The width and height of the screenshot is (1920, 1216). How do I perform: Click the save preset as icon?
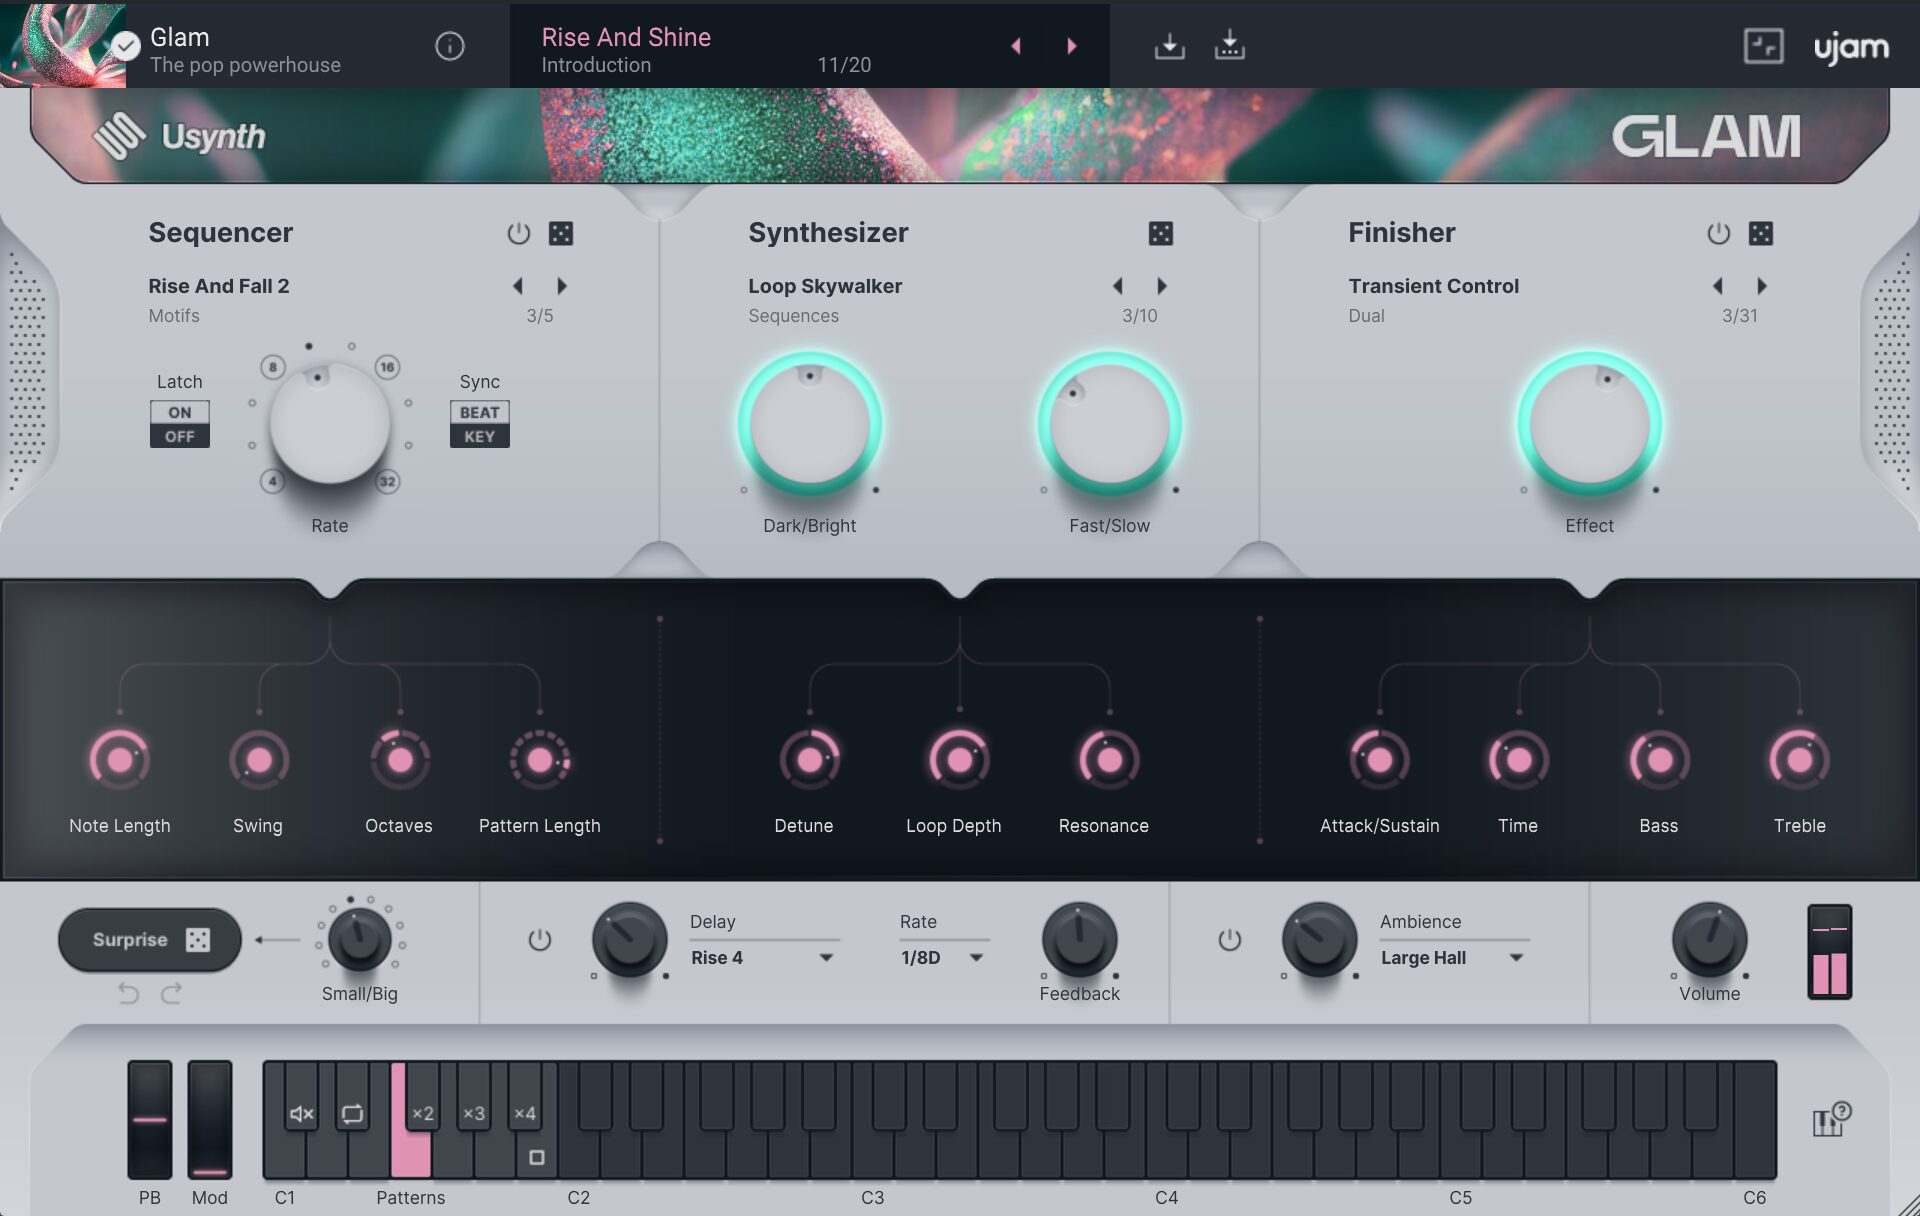pos(1229,46)
